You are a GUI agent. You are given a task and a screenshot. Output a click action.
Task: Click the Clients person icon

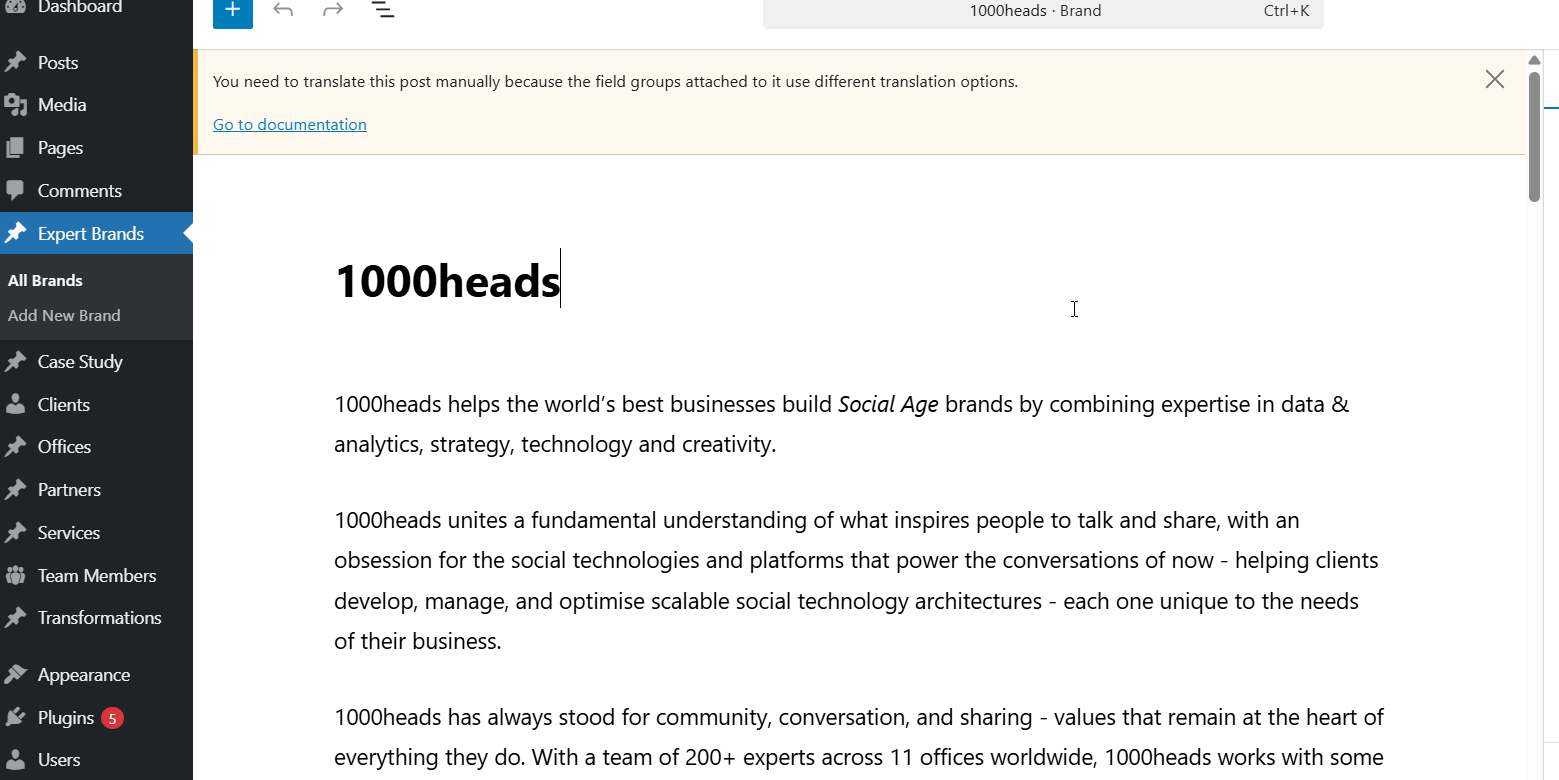click(15, 404)
